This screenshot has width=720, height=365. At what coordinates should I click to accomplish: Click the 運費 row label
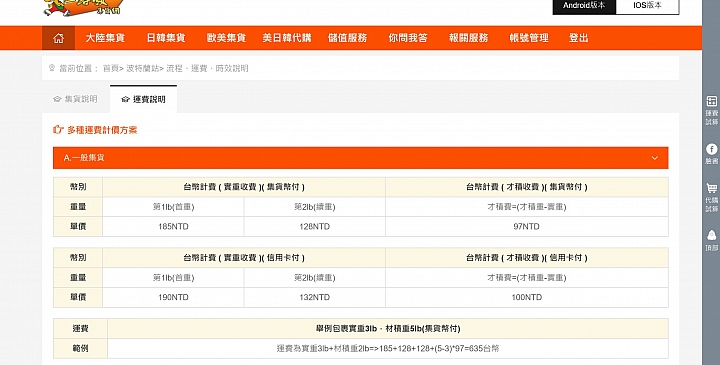click(x=80, y=329)
